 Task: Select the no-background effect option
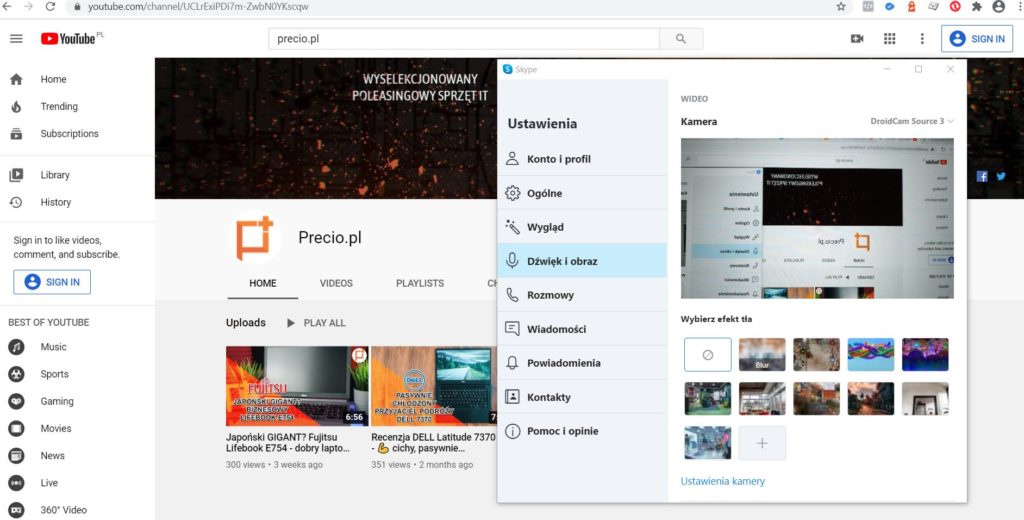click(x=707, y=355)
